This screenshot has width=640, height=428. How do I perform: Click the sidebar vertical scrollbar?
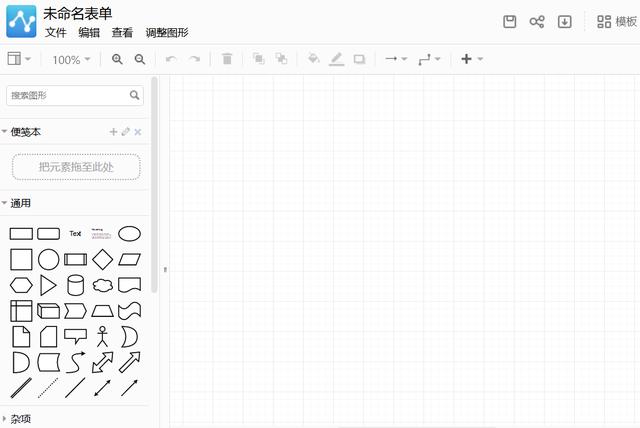154,184
